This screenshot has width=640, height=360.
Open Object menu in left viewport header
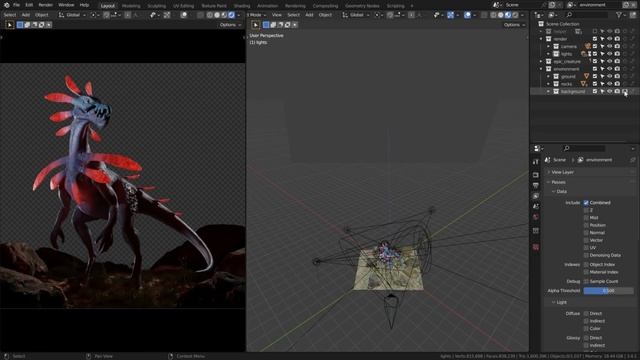coord(42,15)
